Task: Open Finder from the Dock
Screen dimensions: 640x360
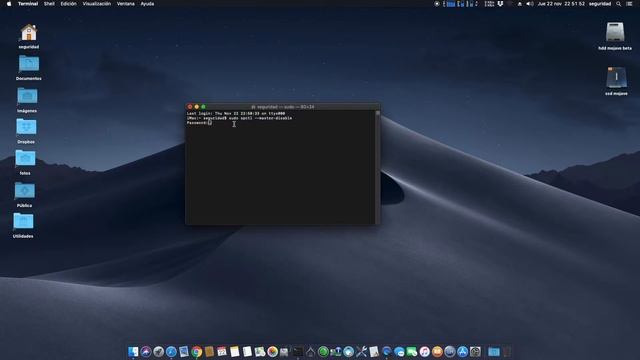Action: coord(133,351)
